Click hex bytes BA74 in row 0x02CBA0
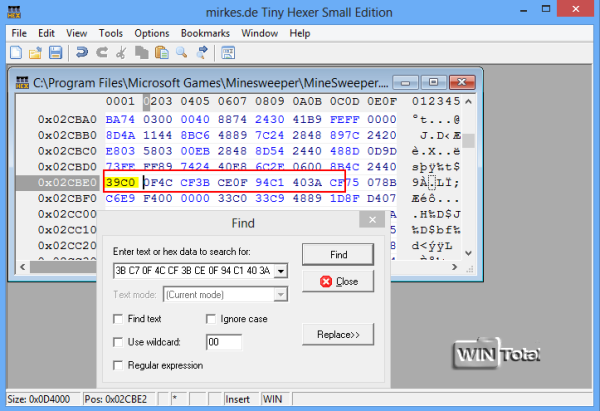 120,119
